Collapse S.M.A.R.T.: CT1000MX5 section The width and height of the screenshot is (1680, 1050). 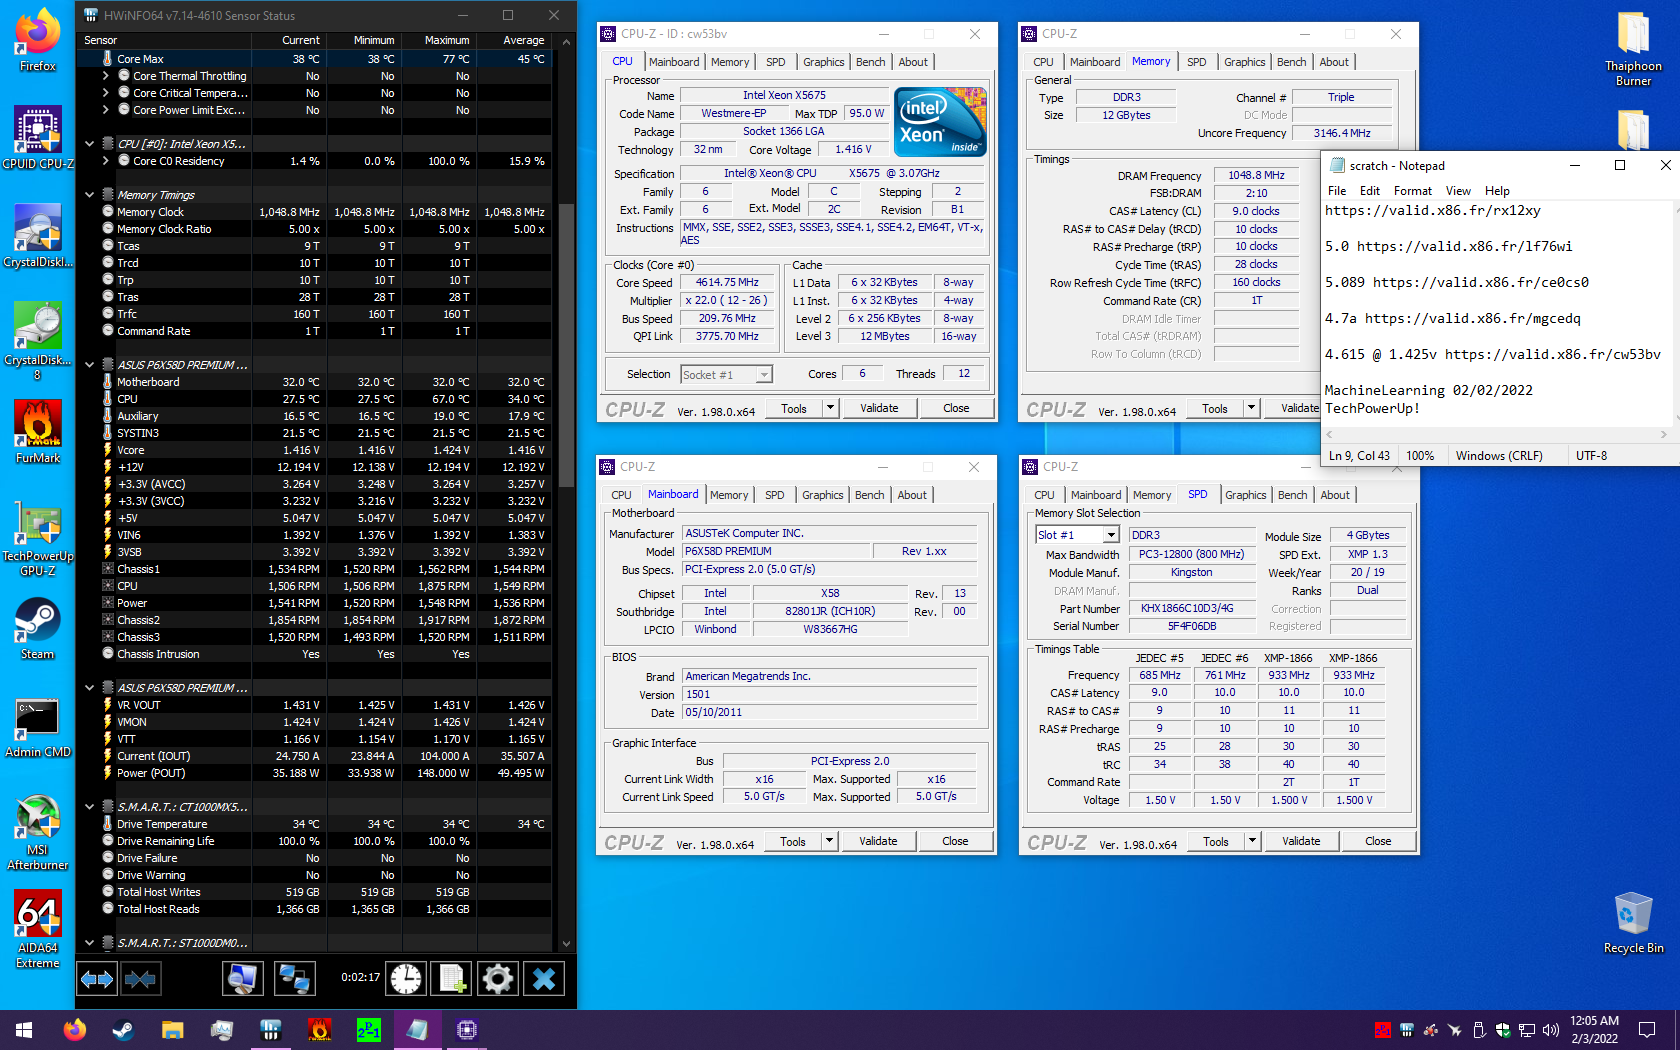click(x=90, y=807)
